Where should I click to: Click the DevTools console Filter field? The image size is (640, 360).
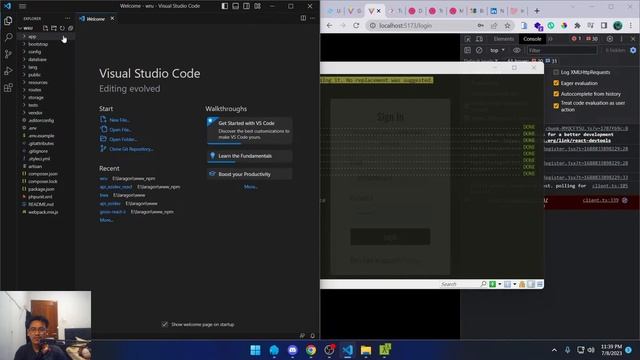(x=562, y=50)
